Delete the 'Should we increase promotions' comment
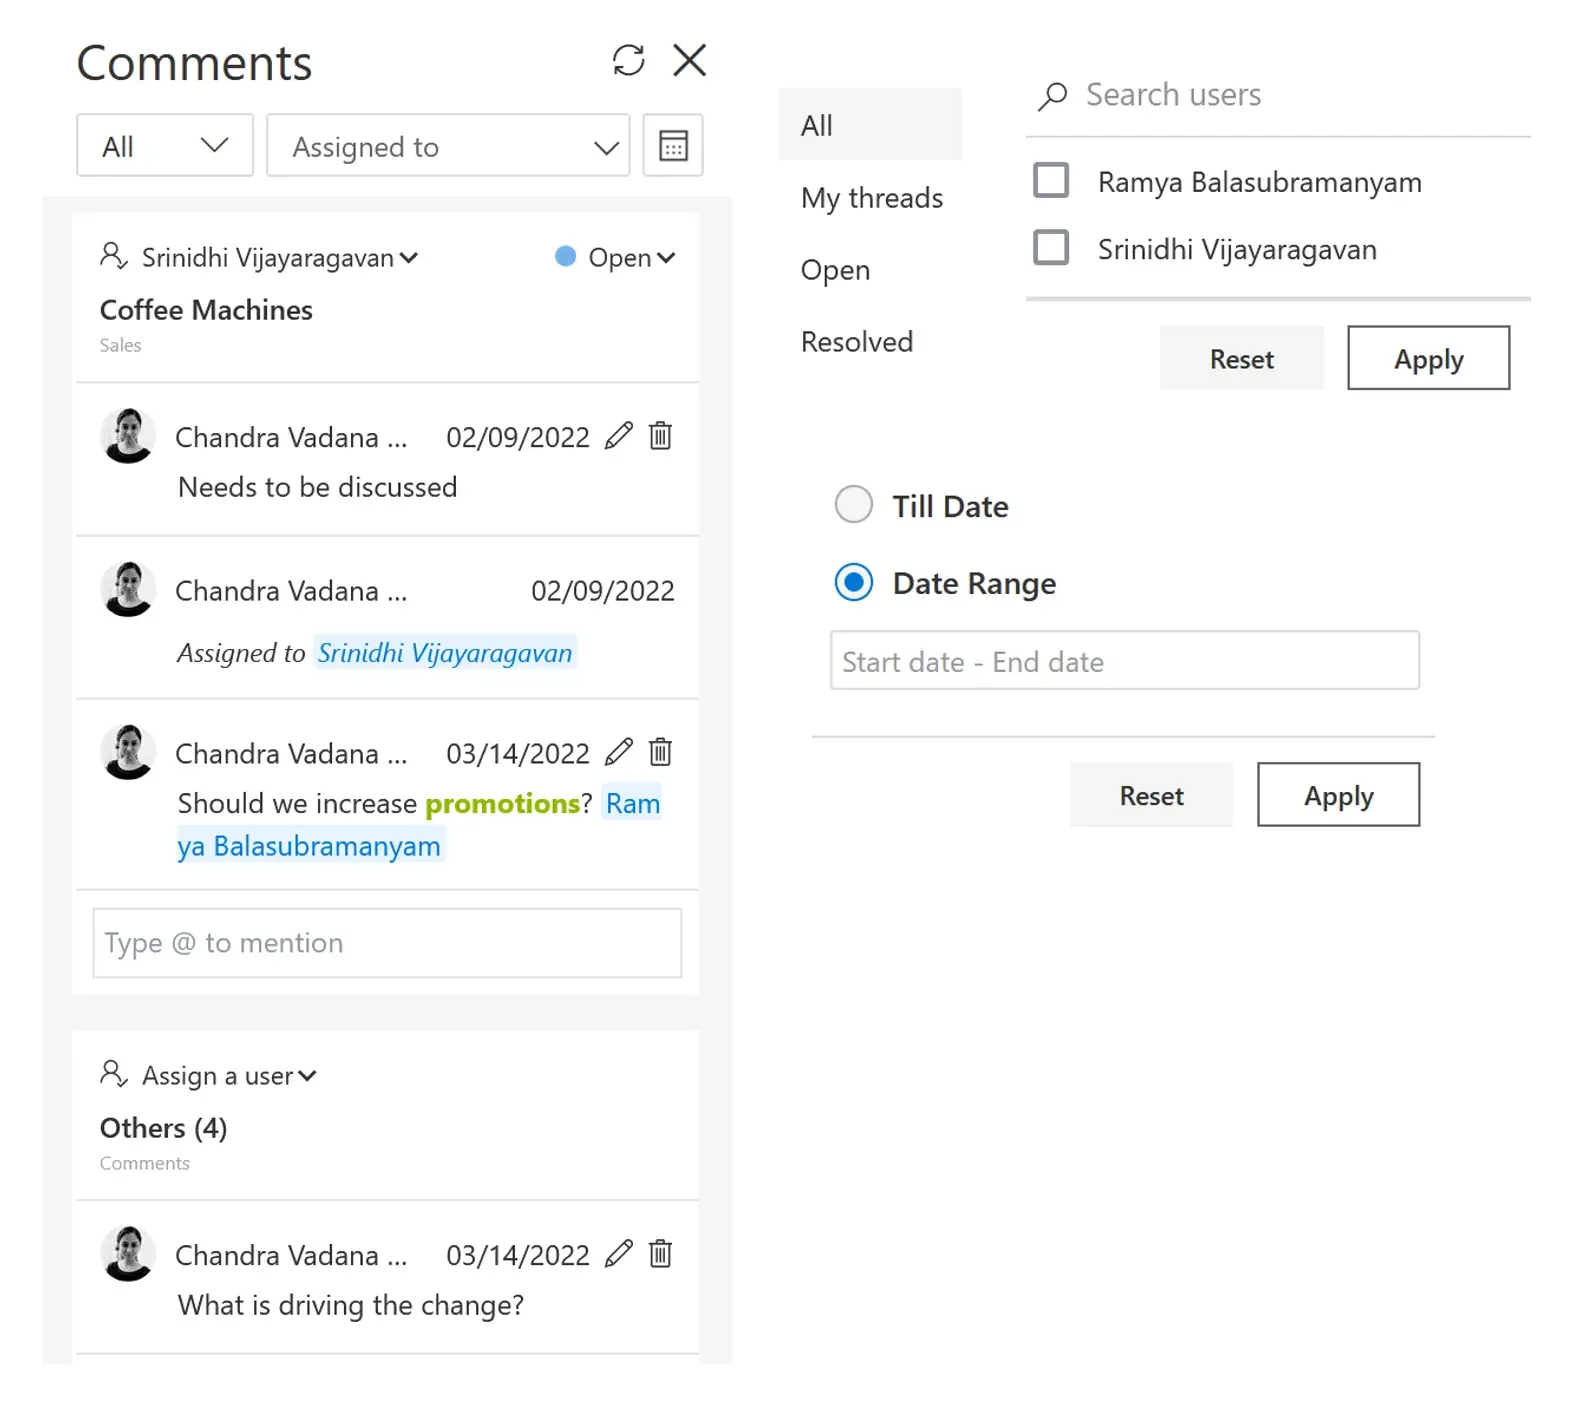 [660, 752]
